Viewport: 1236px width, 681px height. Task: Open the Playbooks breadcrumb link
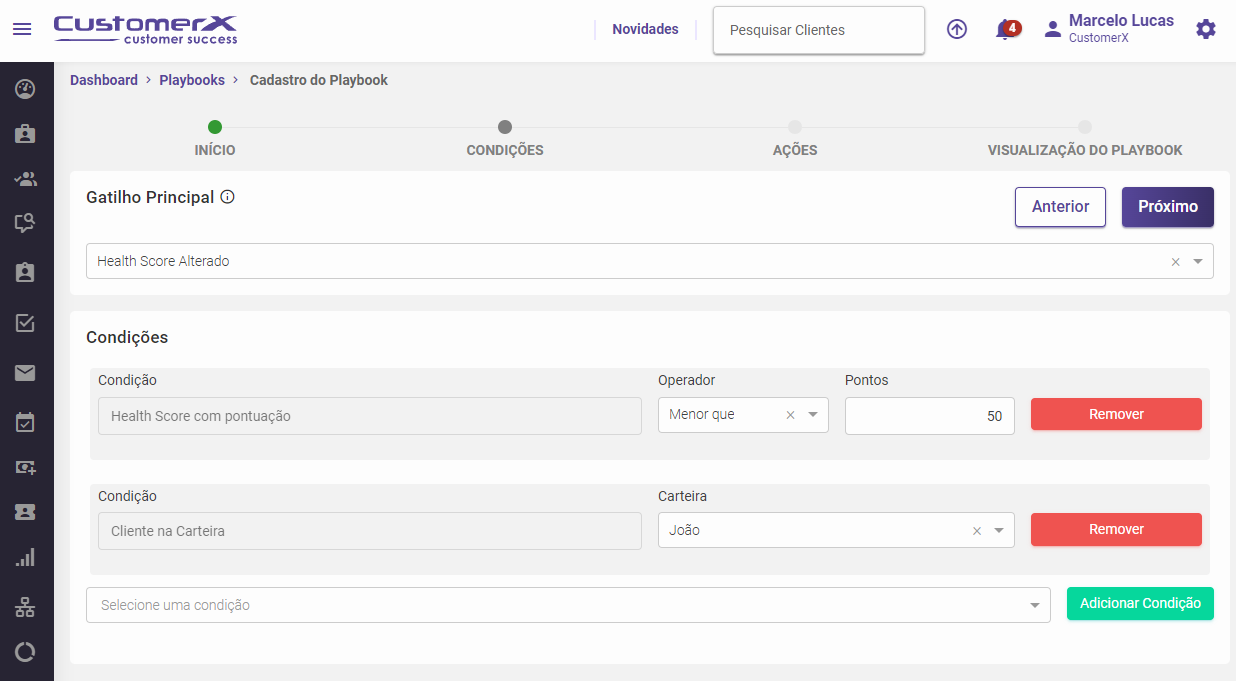click(x=192, y=80)
